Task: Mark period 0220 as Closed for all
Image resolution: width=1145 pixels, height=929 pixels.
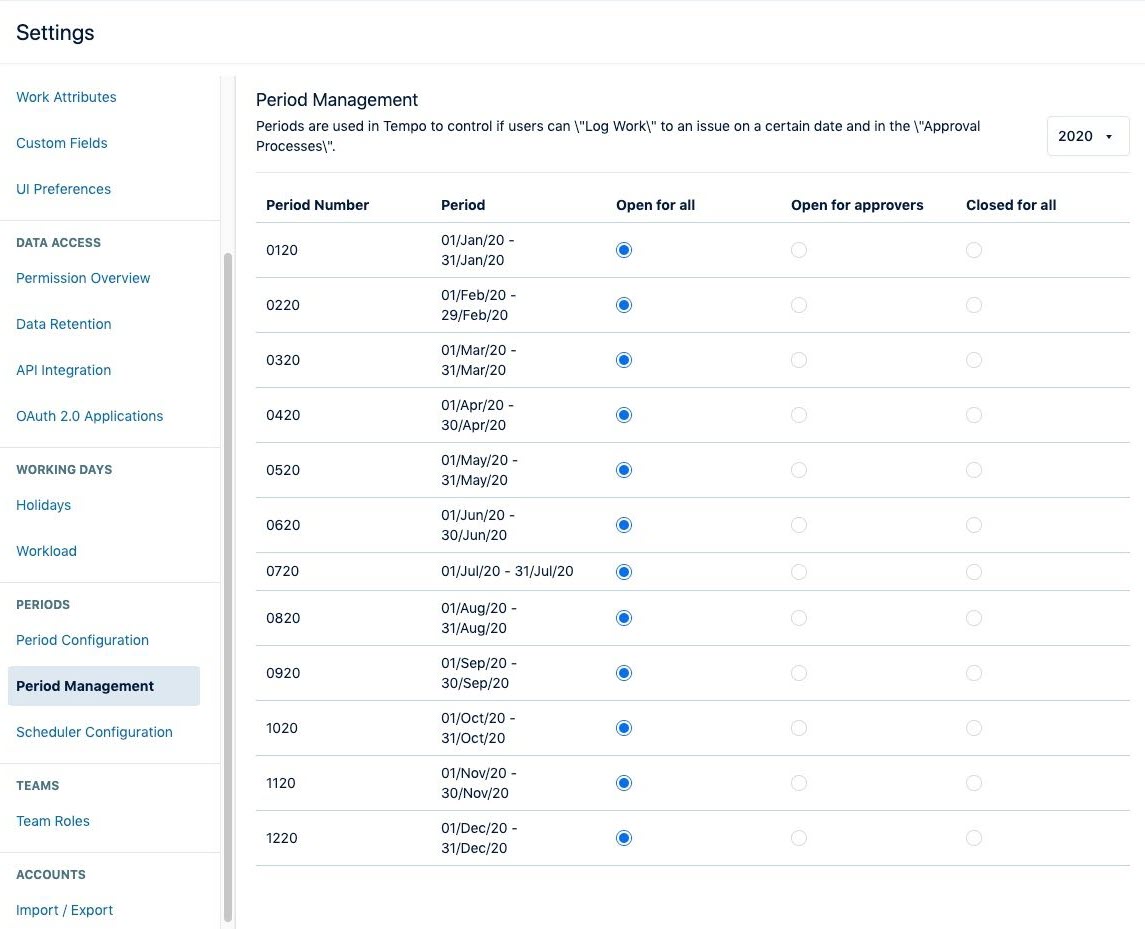Action: 973,304
